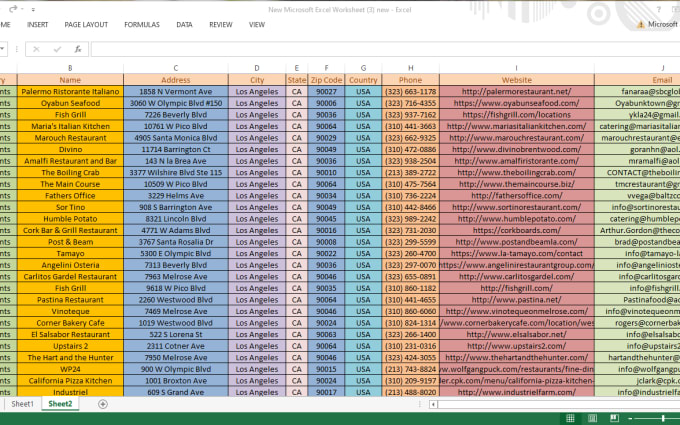Click the Cancel (X) icon in formula bar
Image resolution: width=680 pixels, height=425 pixels.
click(36, 49)
